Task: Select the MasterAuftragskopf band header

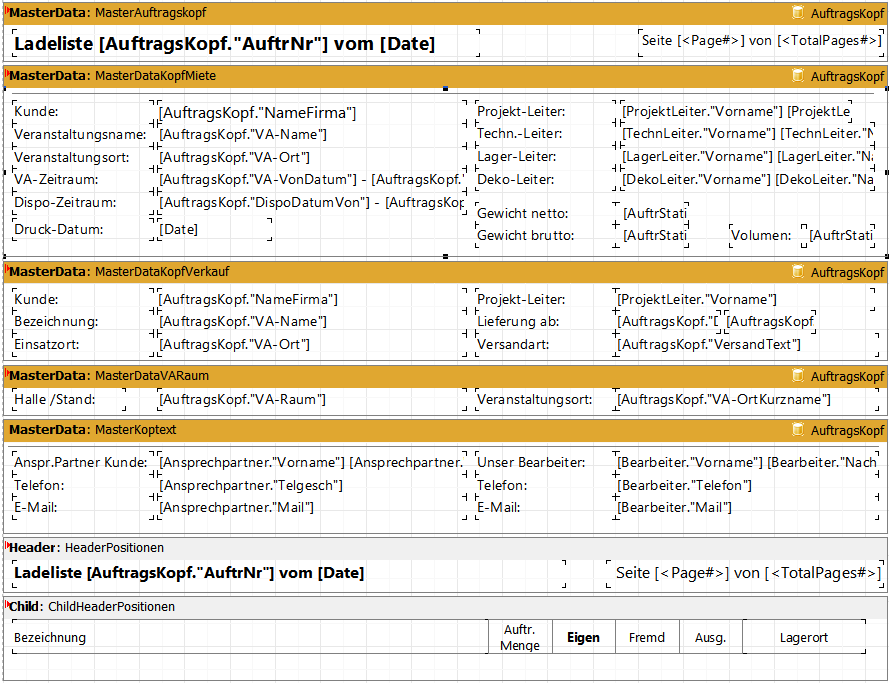Action: (x=445, y=13)
